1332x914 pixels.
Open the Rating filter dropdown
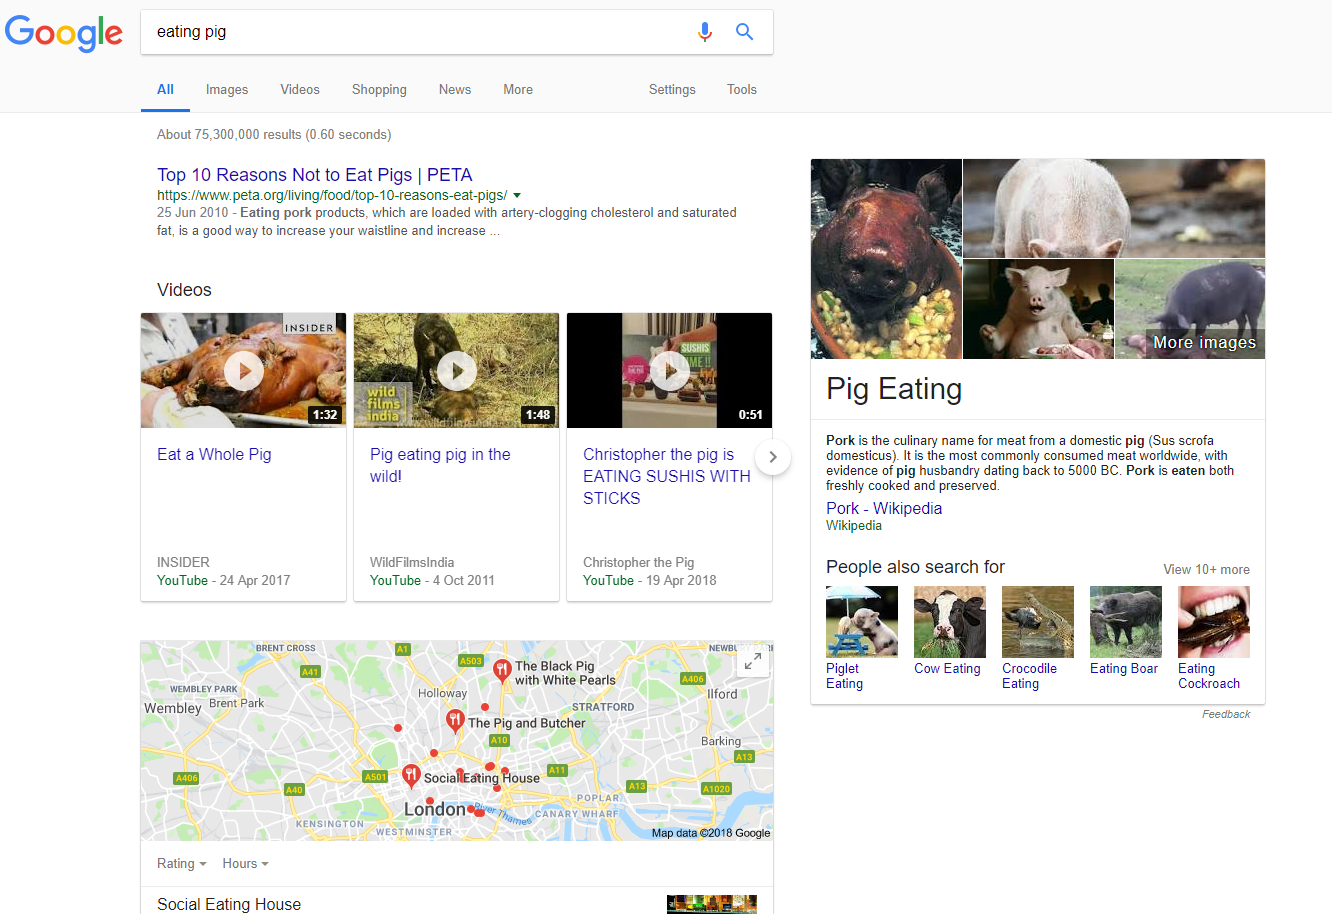click(x=181, y=863)
